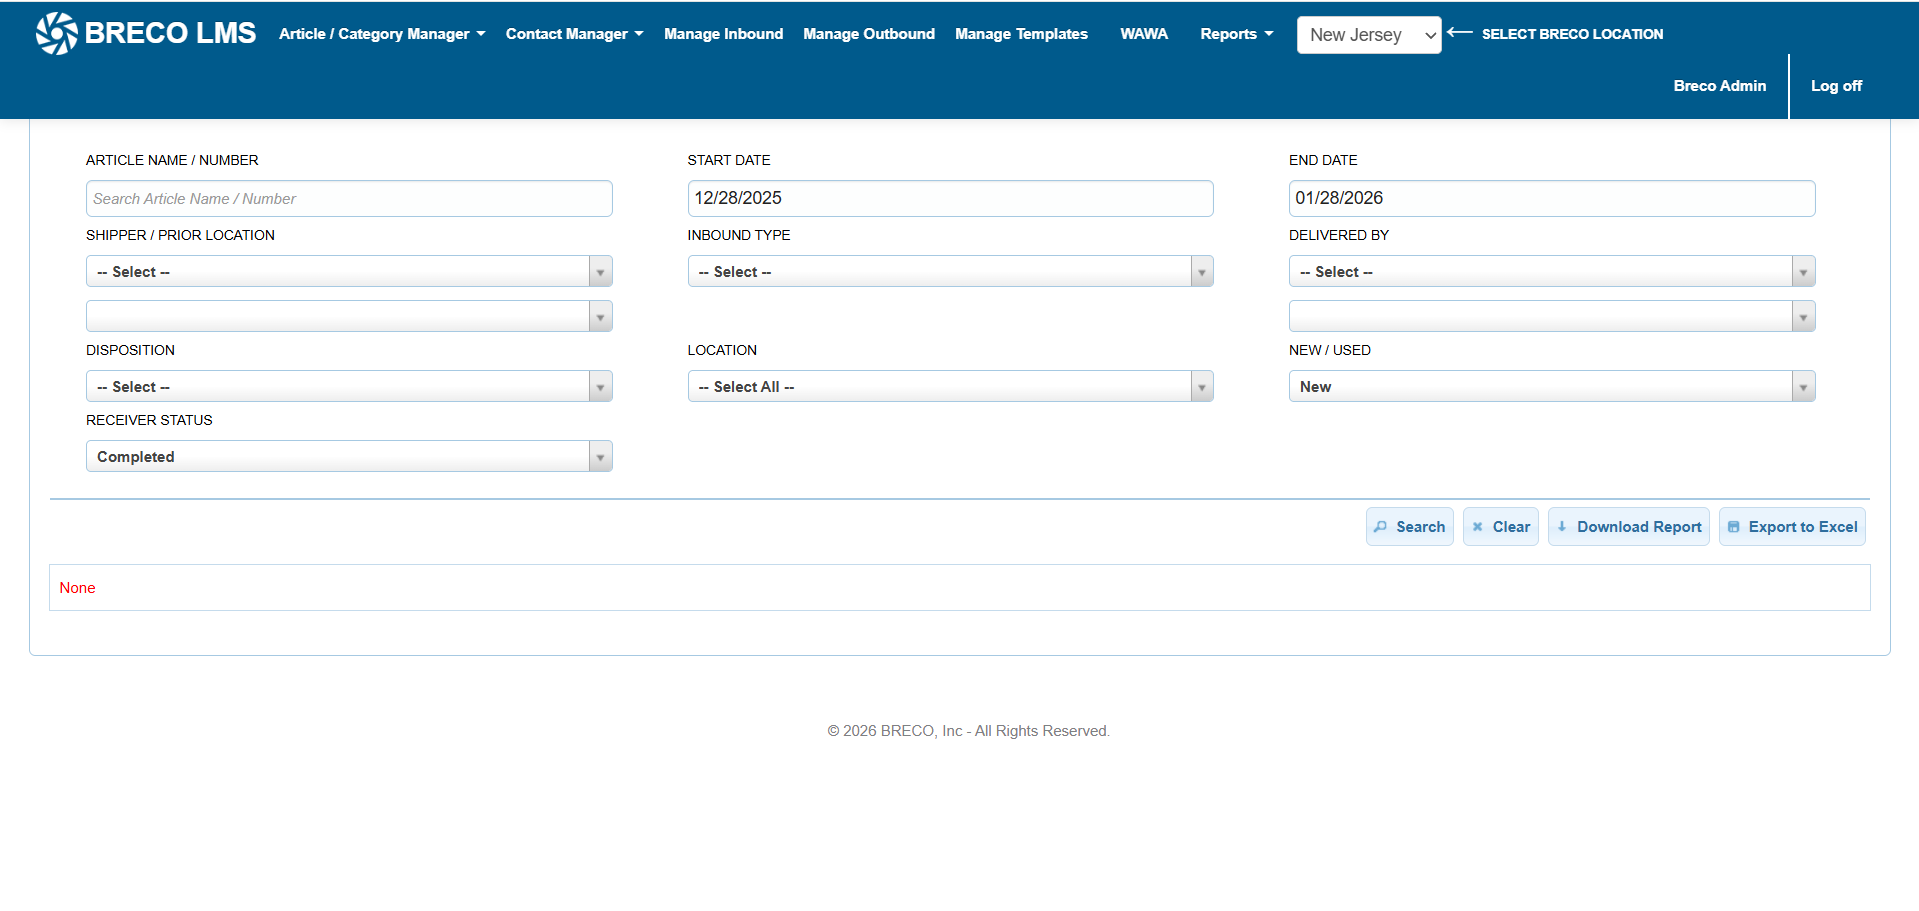The width and height of the screenshot is (1919, 911).
Task: Open the Inbound Type dropdown
Action: click(x=950, y=272)
